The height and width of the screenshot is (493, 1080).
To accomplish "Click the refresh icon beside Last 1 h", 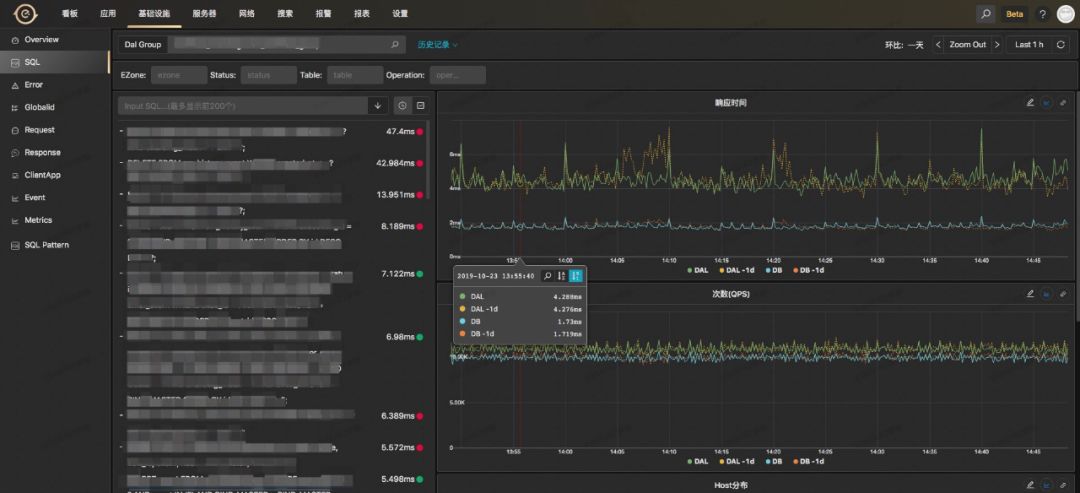I will point(1061,45).
